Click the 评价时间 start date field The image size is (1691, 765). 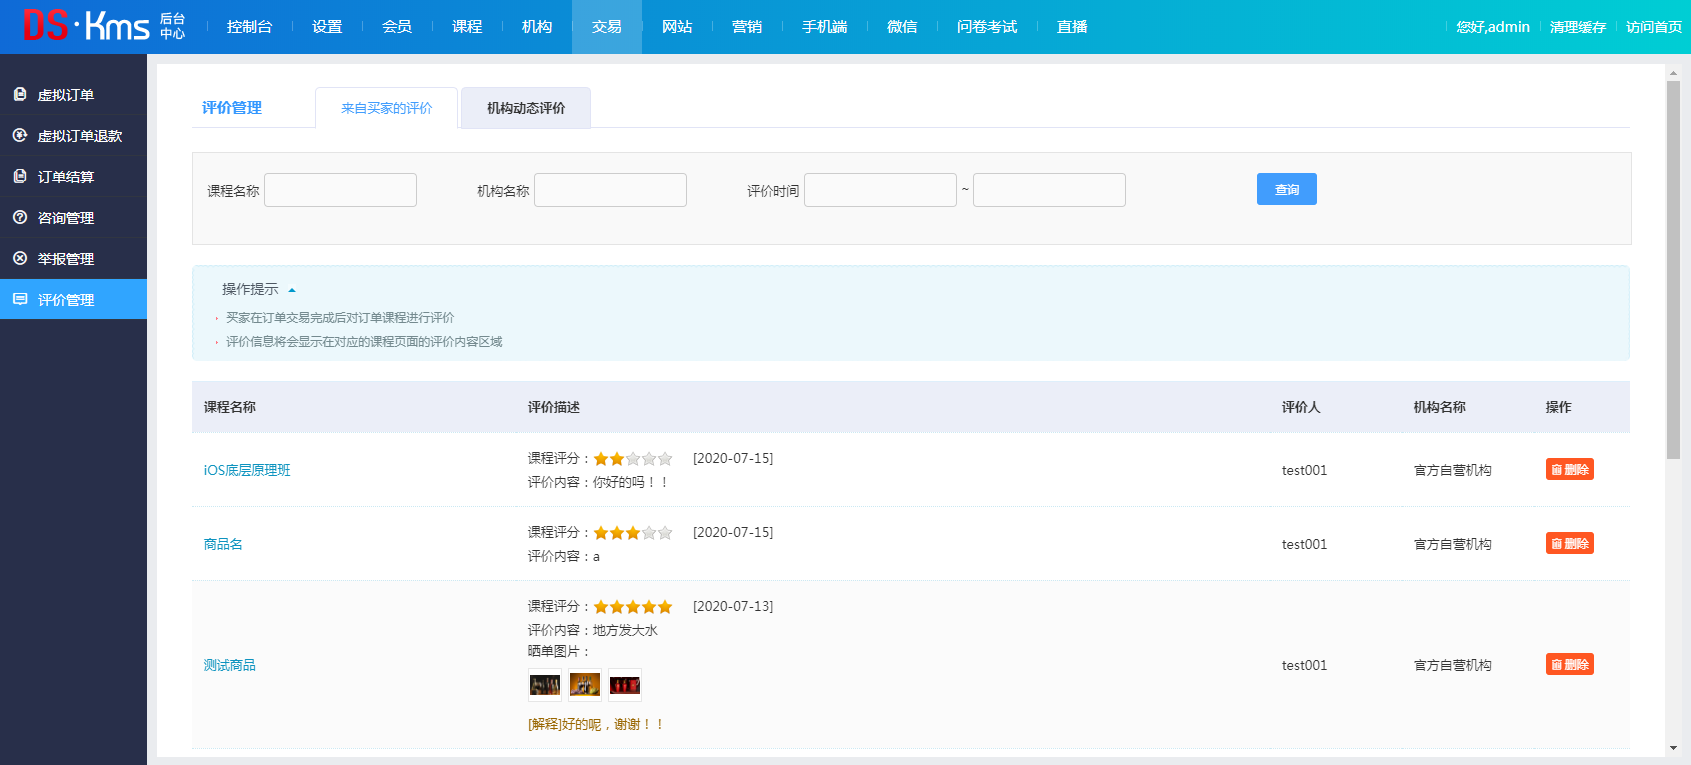click(880, 190)
